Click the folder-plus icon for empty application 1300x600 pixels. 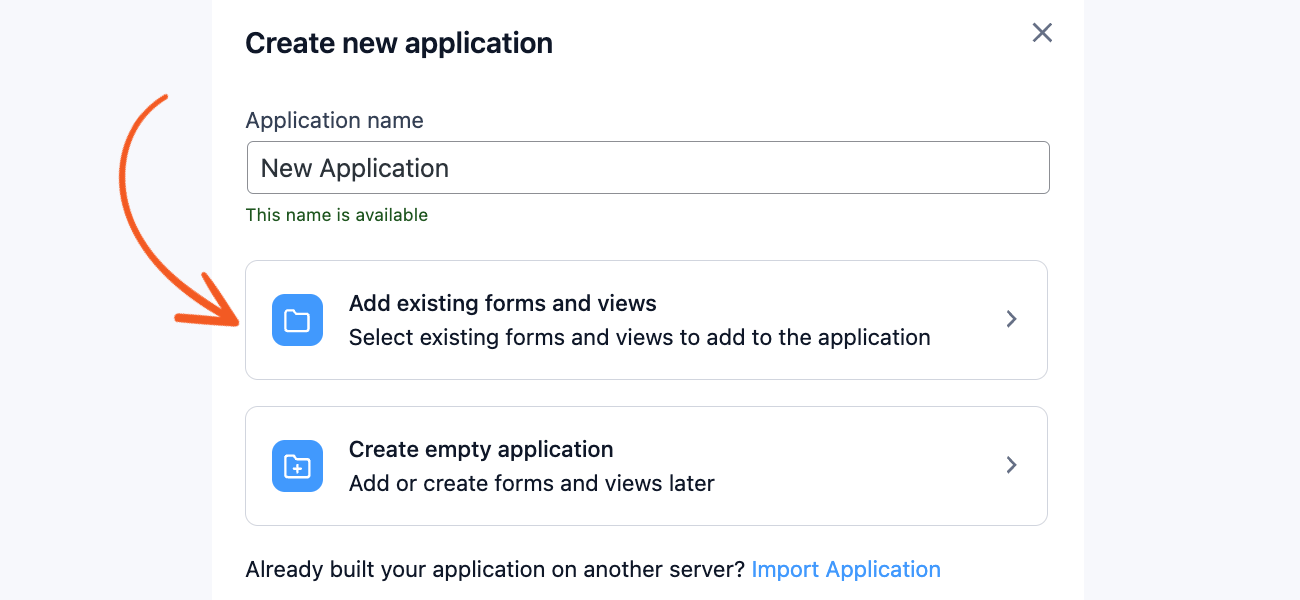pos(297,466)
